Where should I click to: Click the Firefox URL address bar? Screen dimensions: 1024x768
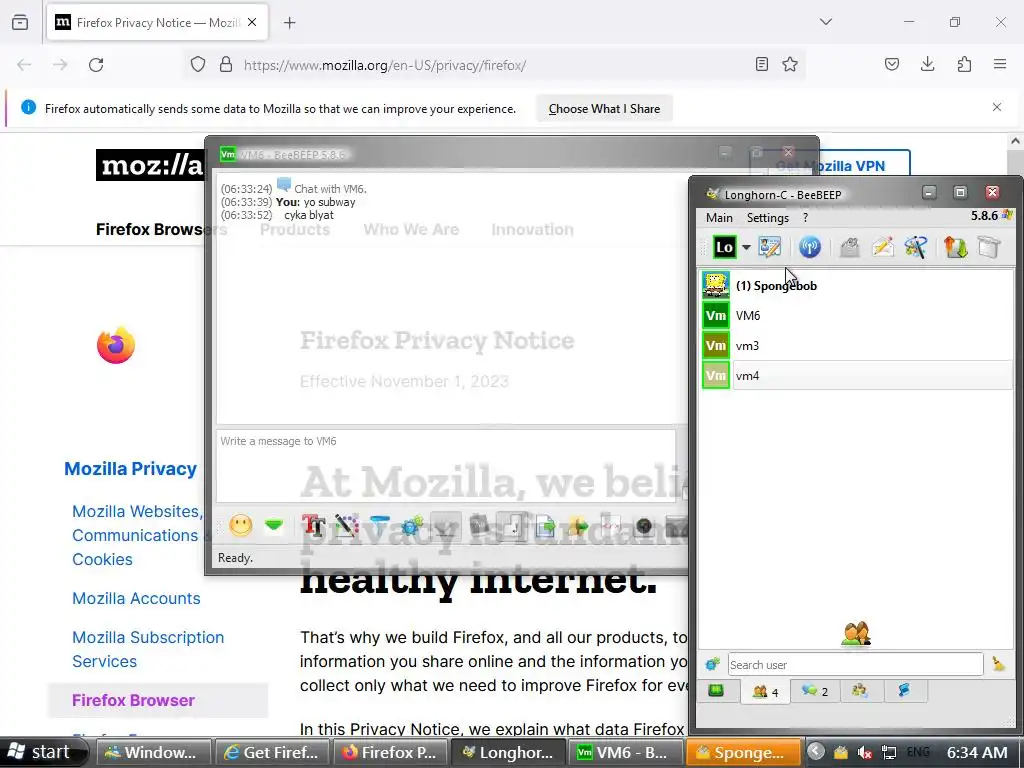(x=493, y=65)
